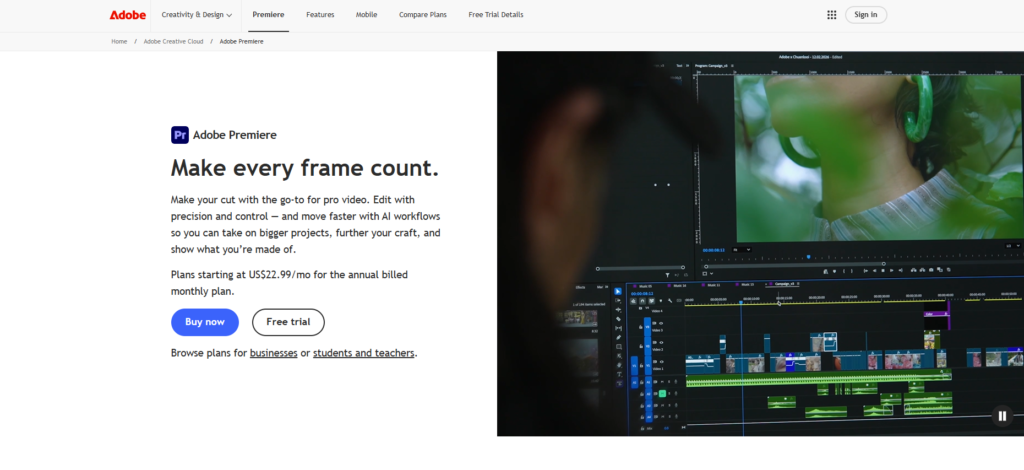
Task: Open the apps grid icon
Action: click(x=831, y=15)
